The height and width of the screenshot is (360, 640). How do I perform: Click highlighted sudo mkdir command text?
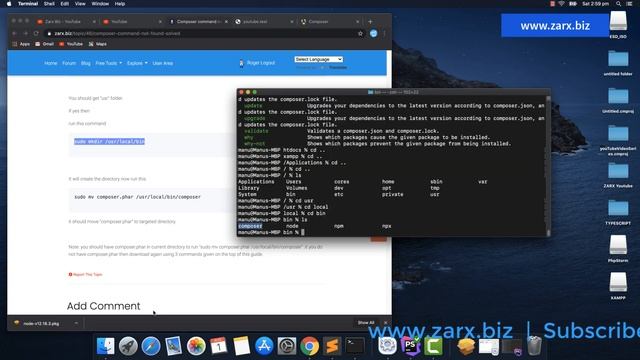(x=109, y=141)
